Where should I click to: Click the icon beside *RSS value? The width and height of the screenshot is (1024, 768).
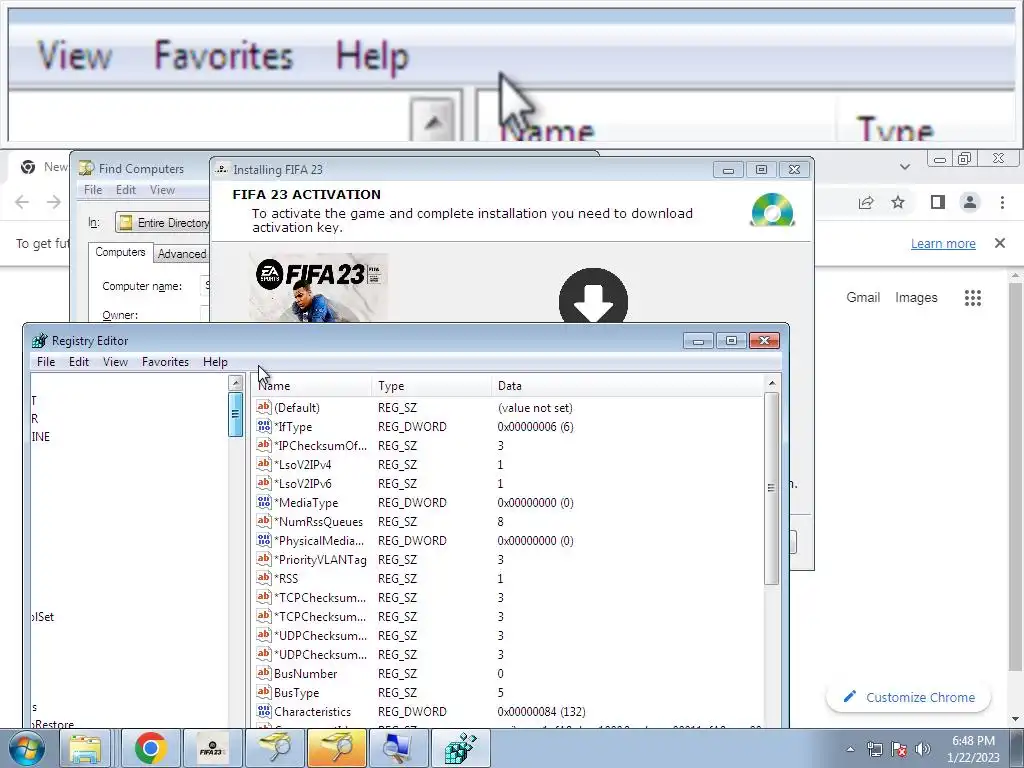[x=263, y=577]
